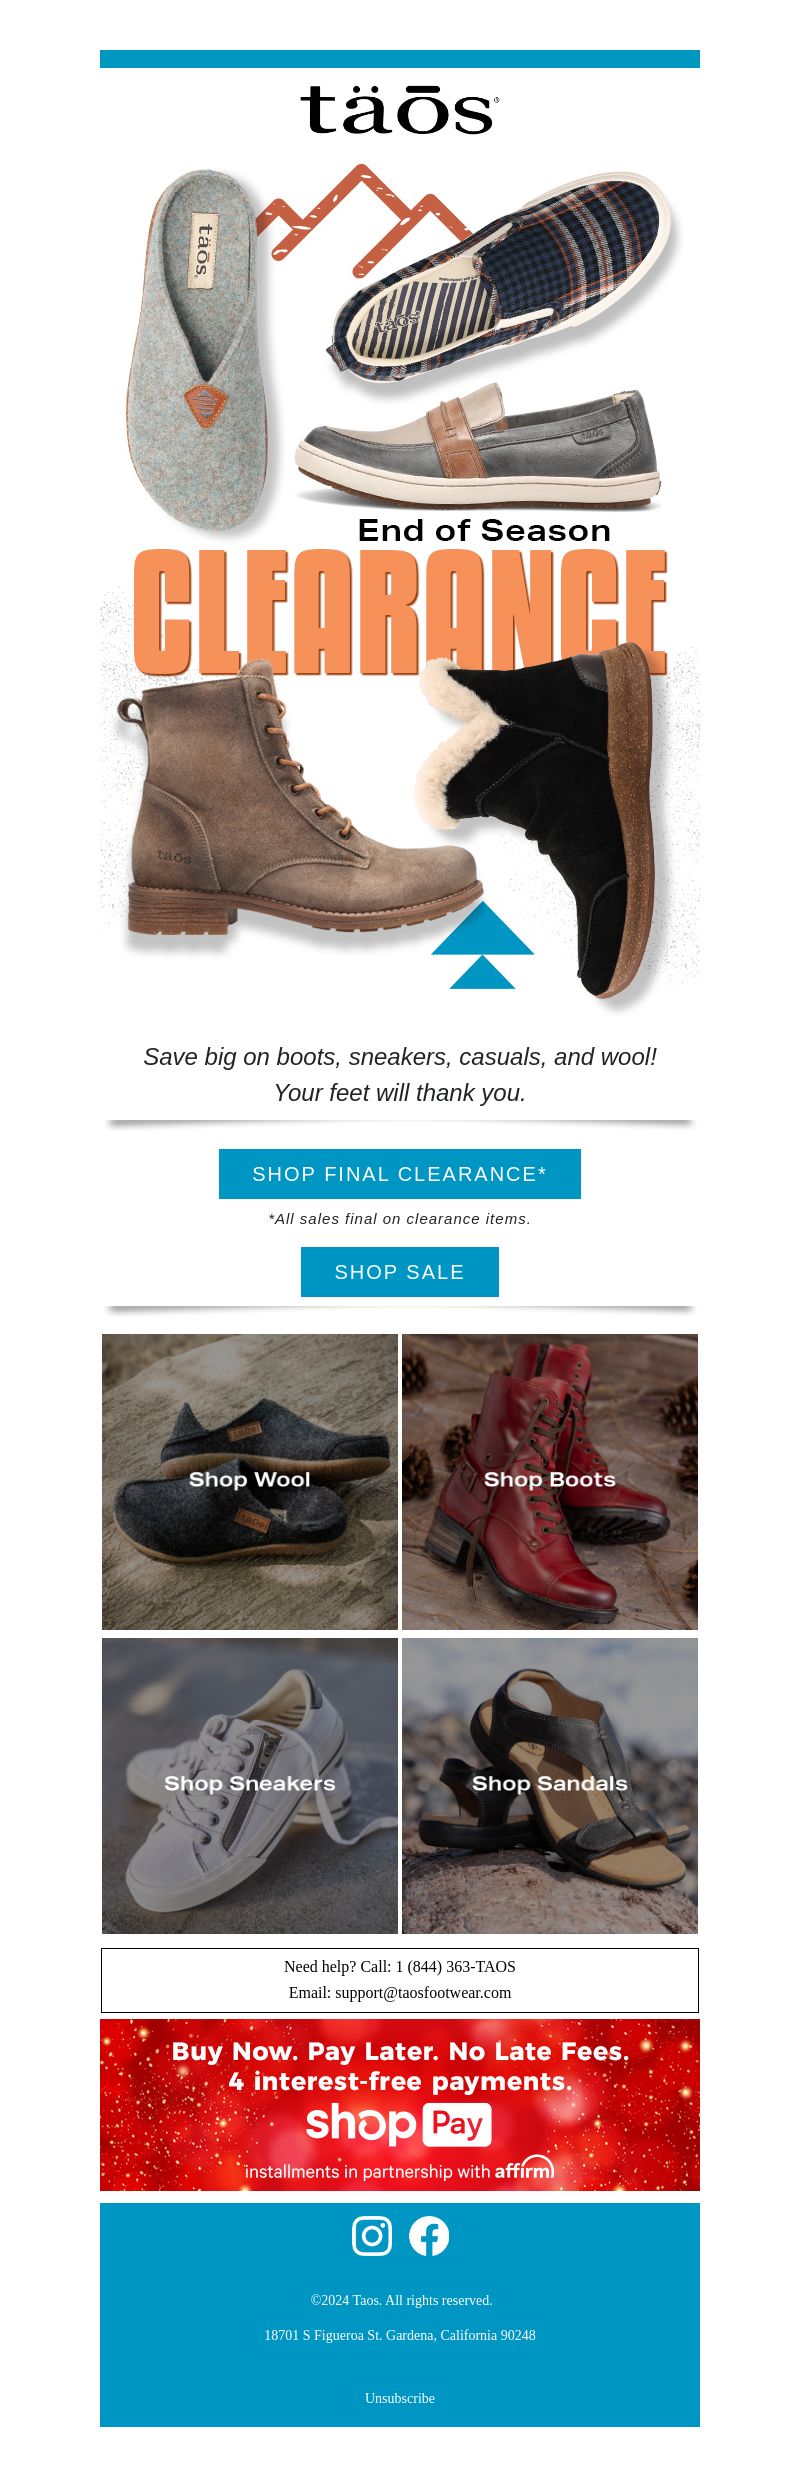This screenshot has height=2465, width=800.
Task: Click the SHOP FINAL CLEARANCE button
Action: pyautogui.click(x=400, y=1174)
